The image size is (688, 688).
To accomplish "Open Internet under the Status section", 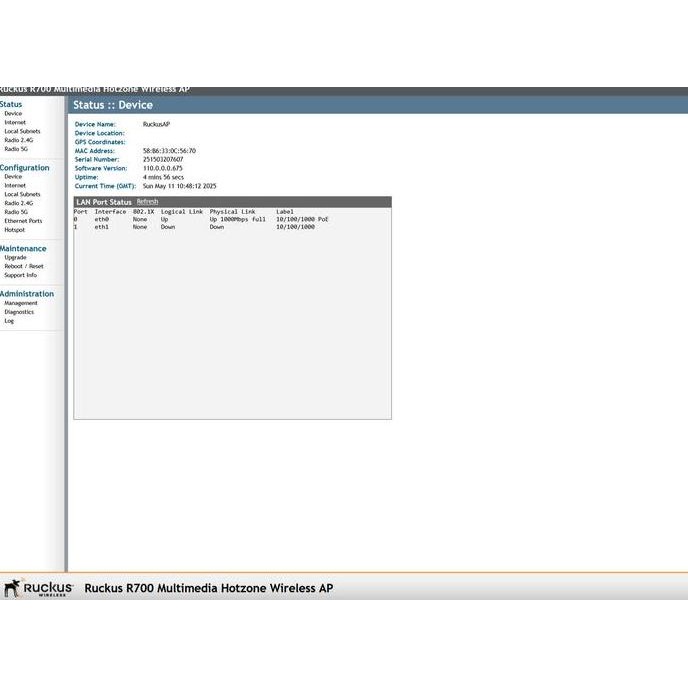I will click(x=15, y=122).
